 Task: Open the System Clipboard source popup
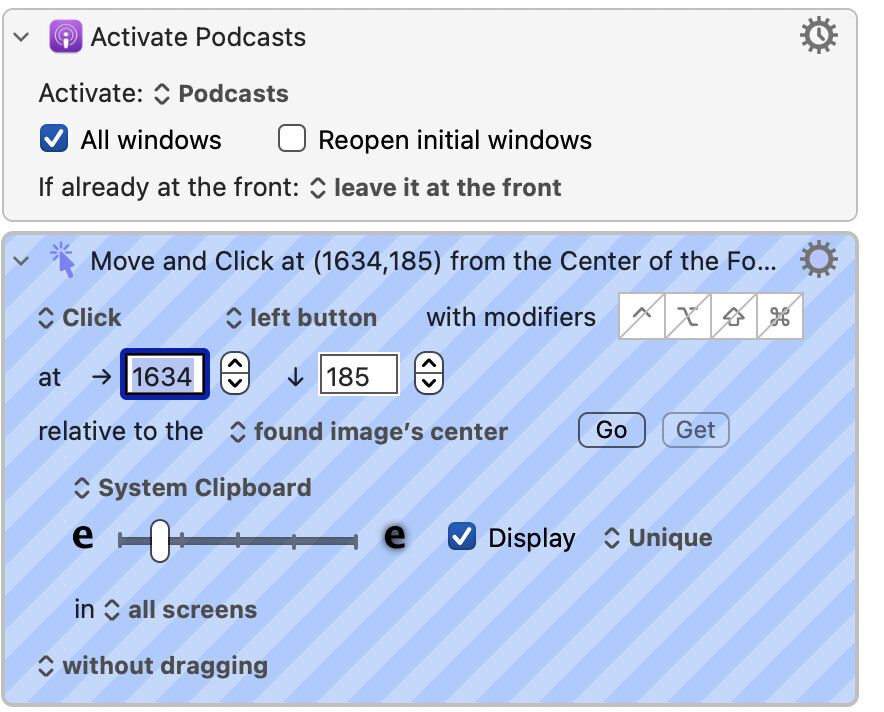point(193,488)
